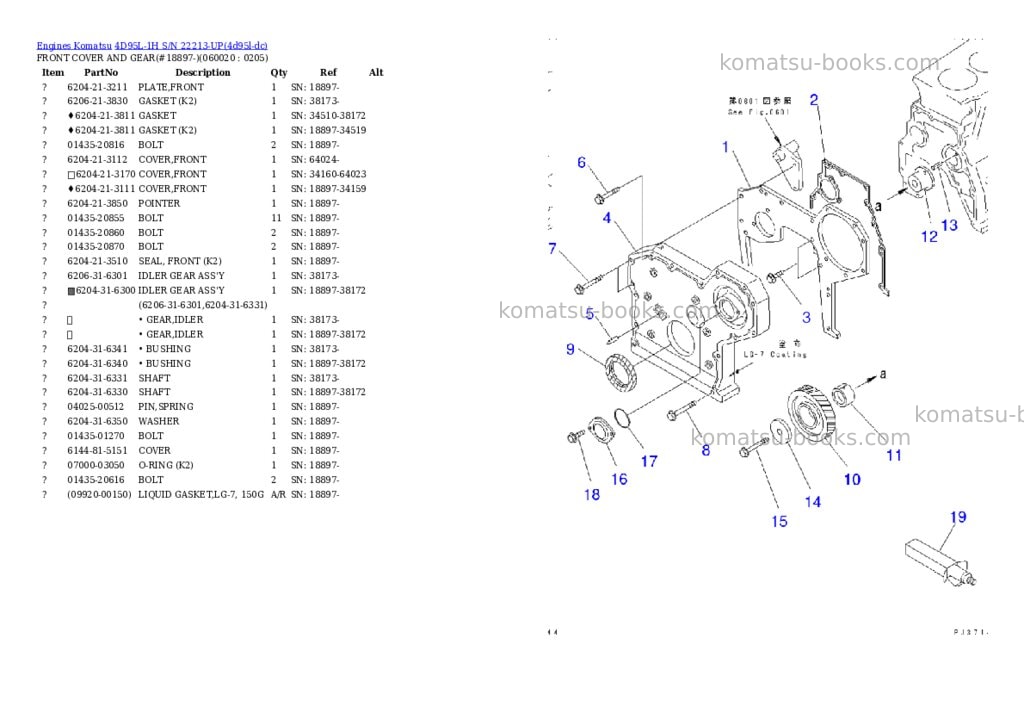Click diagram callout number 16
This screenshot has width=1024, height=725.
619,479
